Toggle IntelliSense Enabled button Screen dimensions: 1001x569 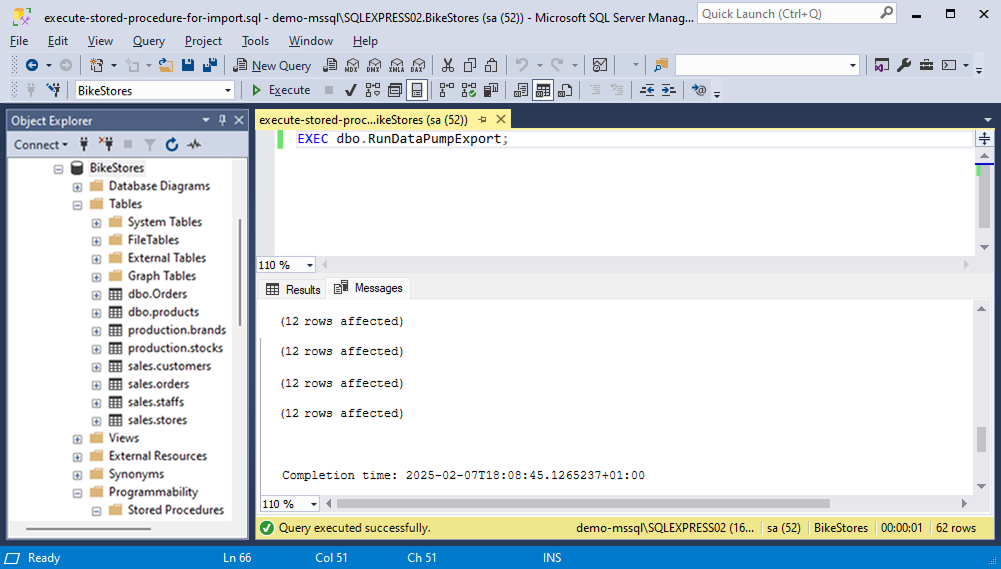416,91
